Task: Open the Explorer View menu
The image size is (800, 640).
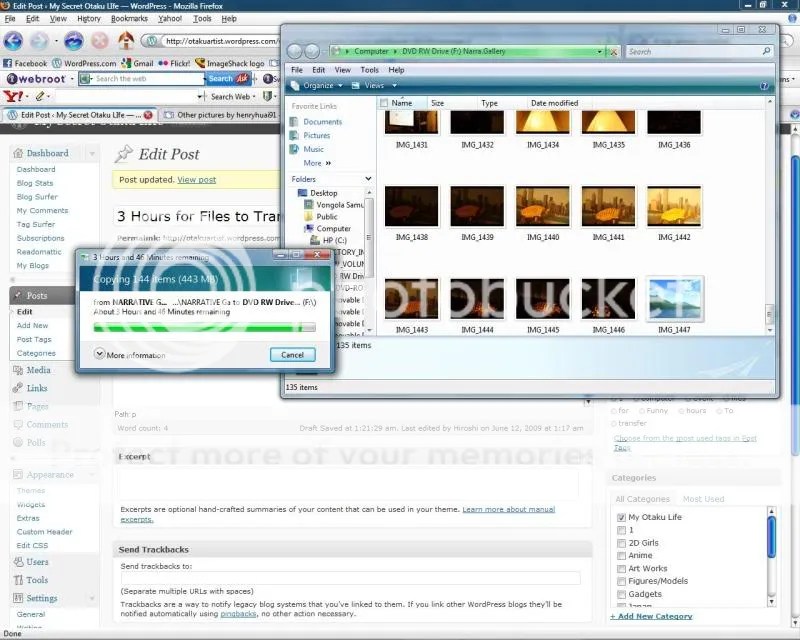Action: point(342,70)
